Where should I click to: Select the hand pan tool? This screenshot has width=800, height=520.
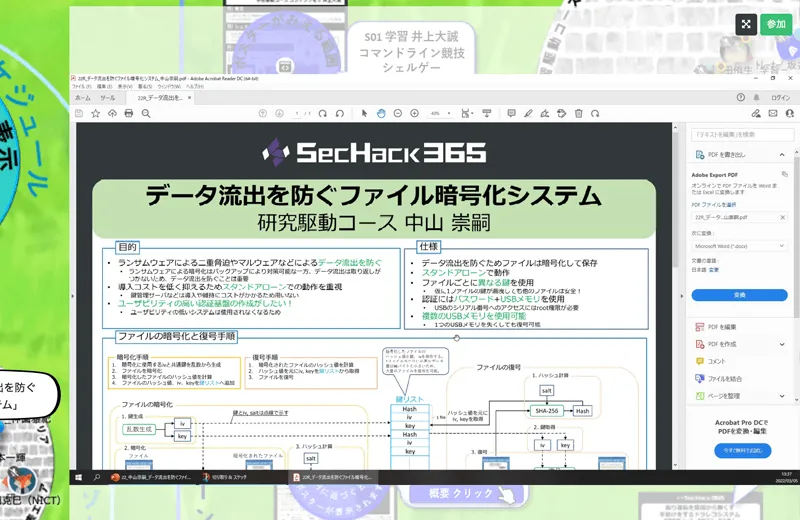click(x=381, y=113)
